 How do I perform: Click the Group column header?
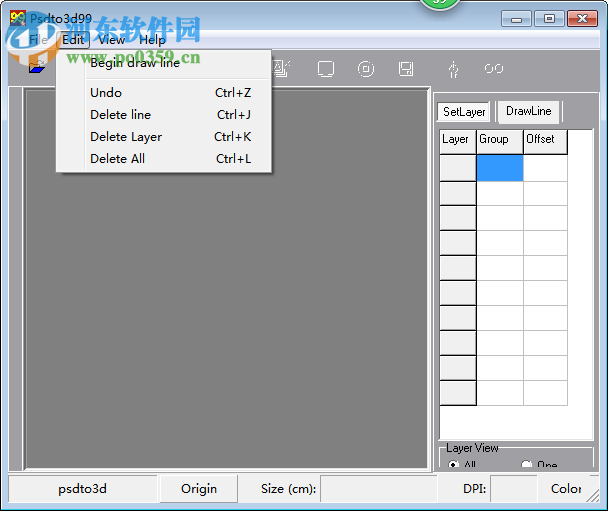500,142
